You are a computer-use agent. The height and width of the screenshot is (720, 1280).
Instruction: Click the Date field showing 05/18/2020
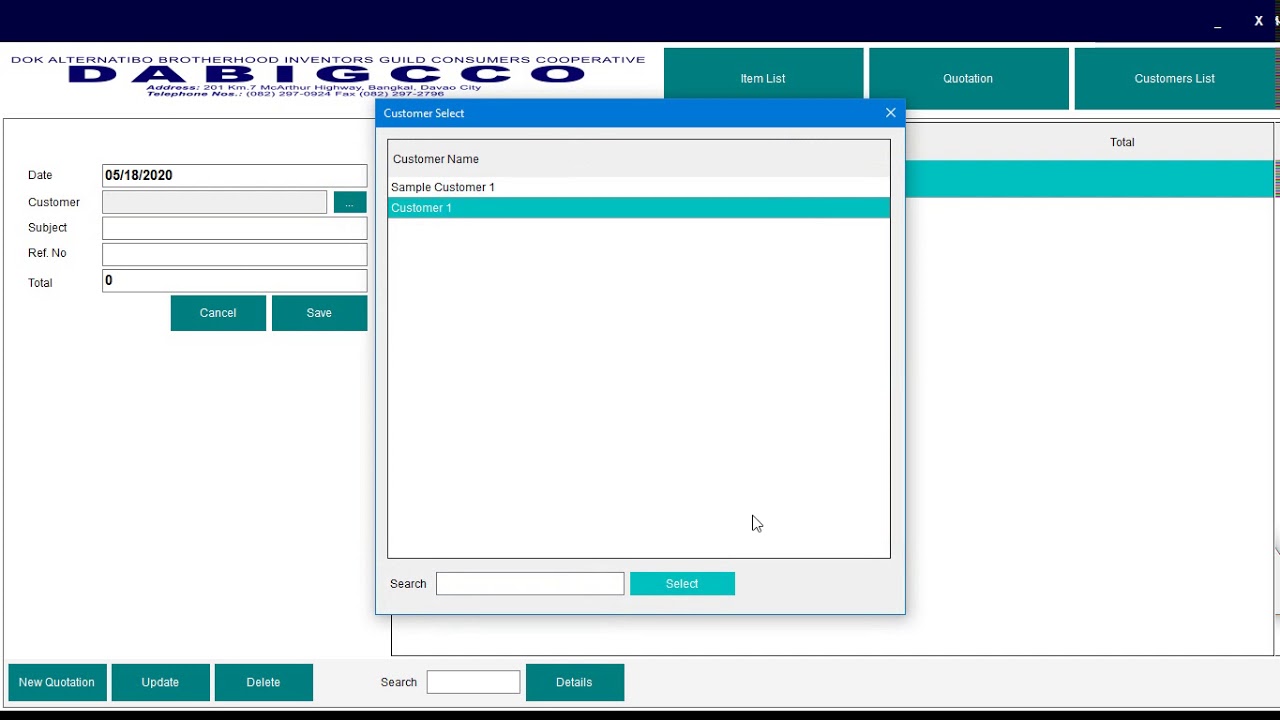tap(235, 175)
